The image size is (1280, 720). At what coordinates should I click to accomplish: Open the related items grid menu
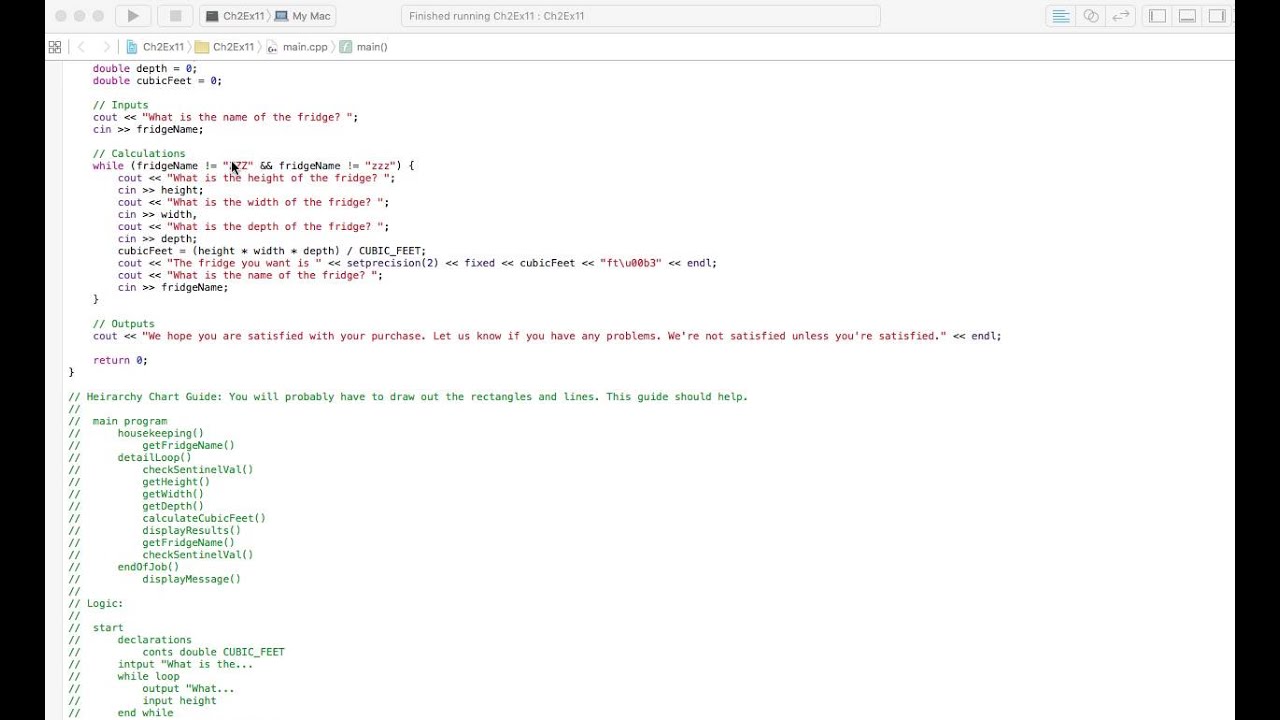click(x=55, y=47)
